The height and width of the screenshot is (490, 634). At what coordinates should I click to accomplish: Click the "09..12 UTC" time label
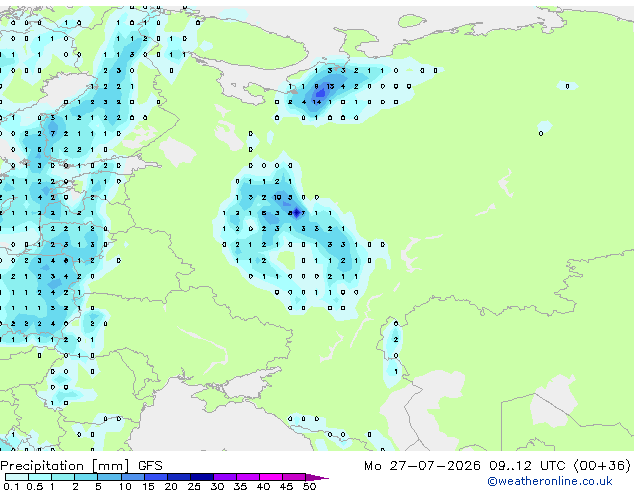[x=527, y=466]
